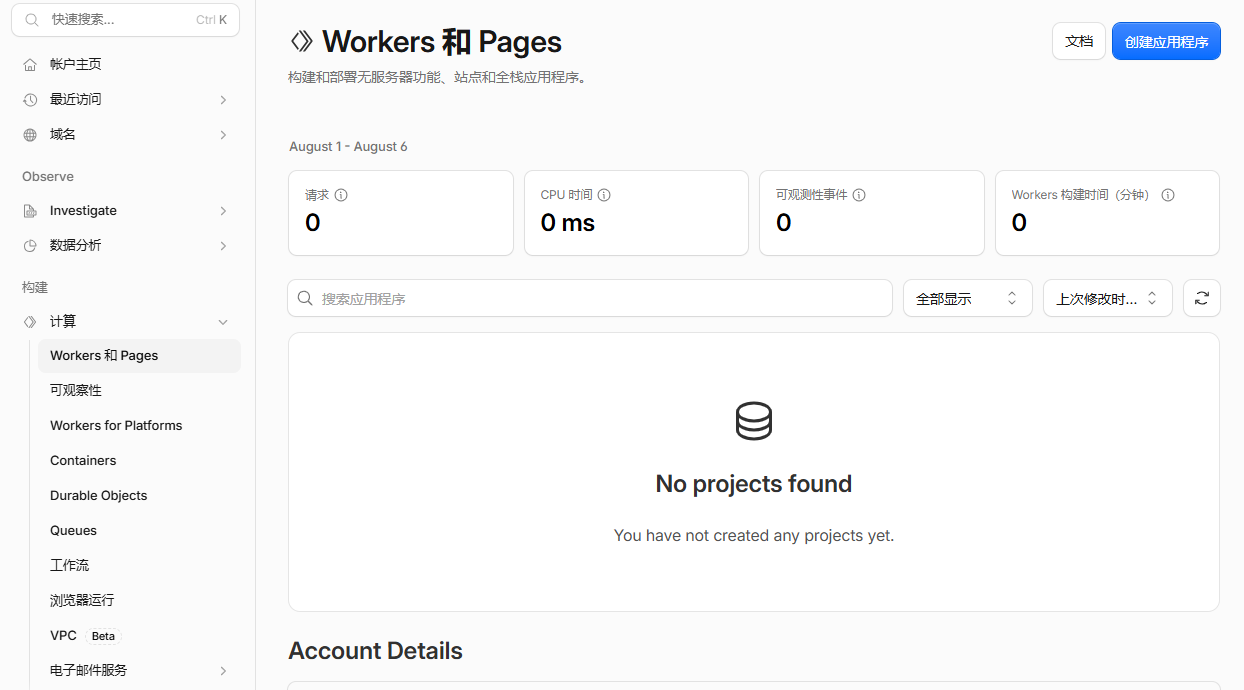Click the 可观测性事件 metric card
The width and height of the screenshot is (1244, 690).
(x=872, y=213)
